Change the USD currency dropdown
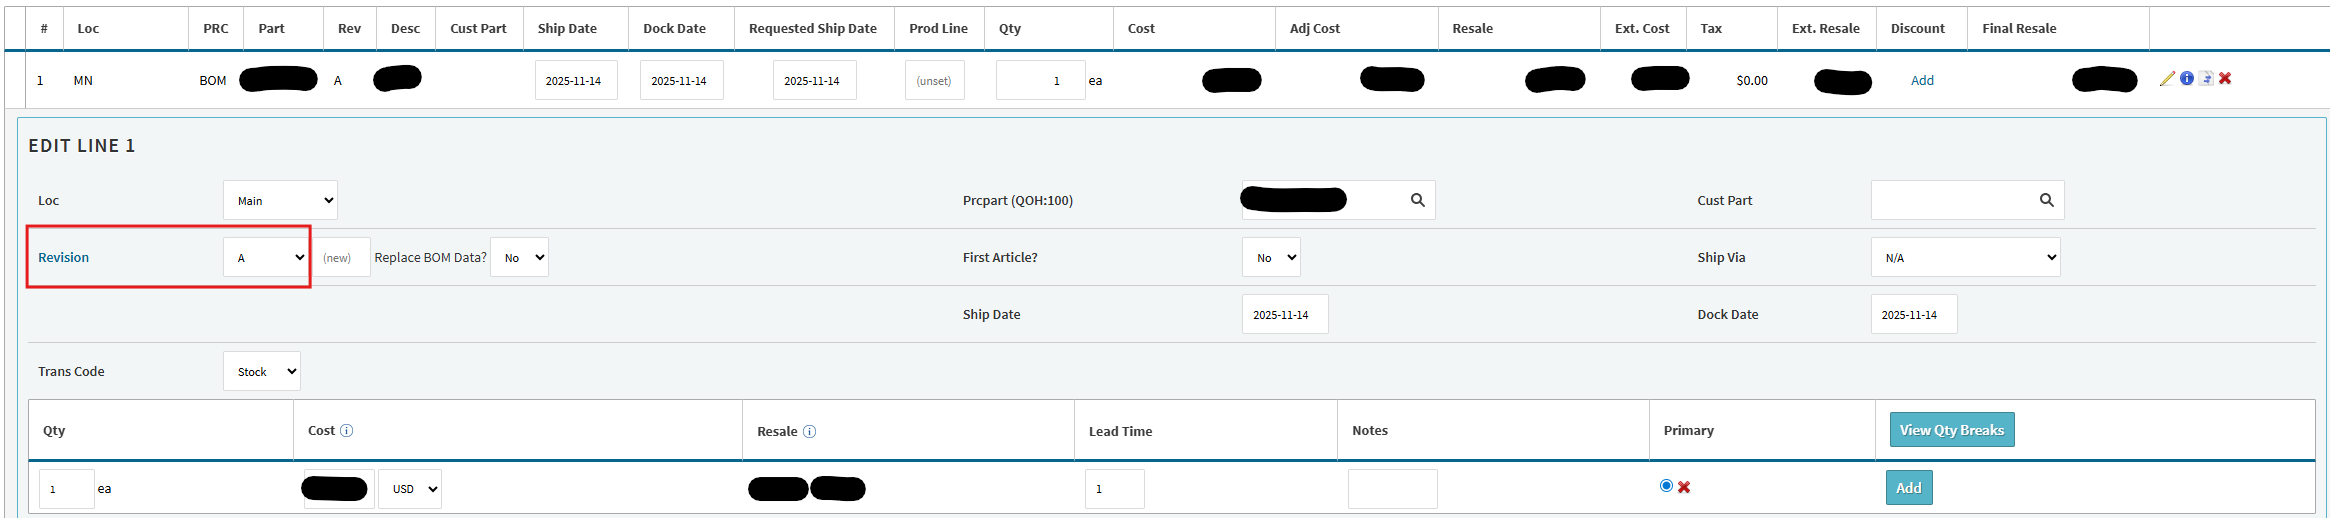 point(410,489)
